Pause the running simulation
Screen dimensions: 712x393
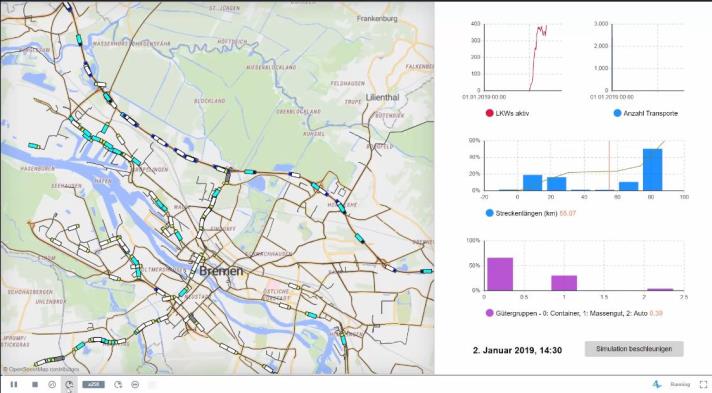tap(14, 384)
